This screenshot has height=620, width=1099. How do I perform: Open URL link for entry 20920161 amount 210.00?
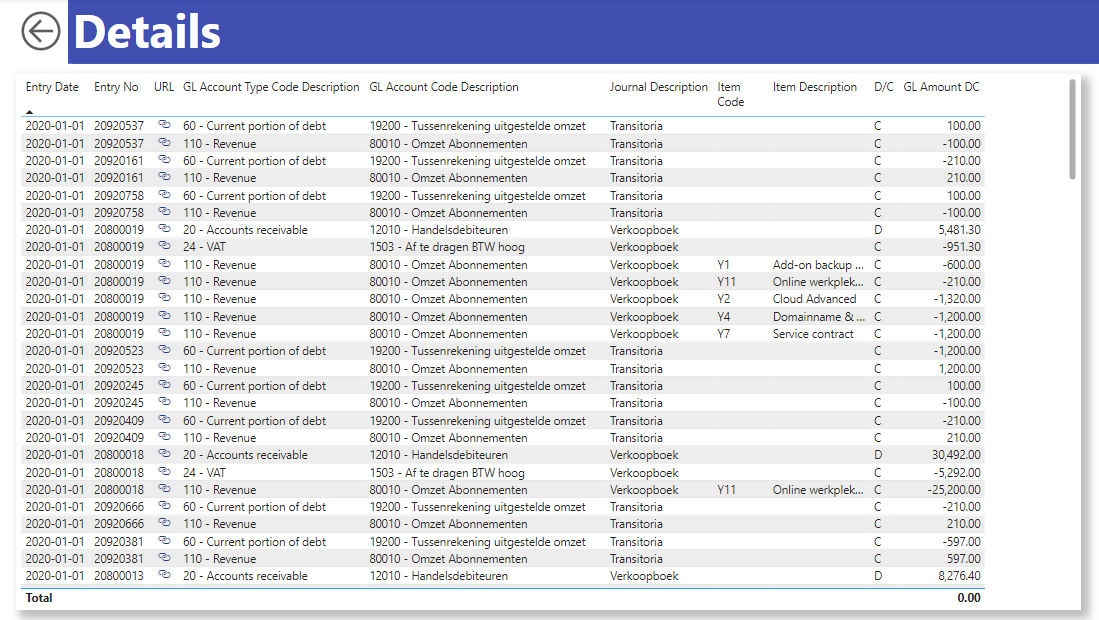(164, 177)
